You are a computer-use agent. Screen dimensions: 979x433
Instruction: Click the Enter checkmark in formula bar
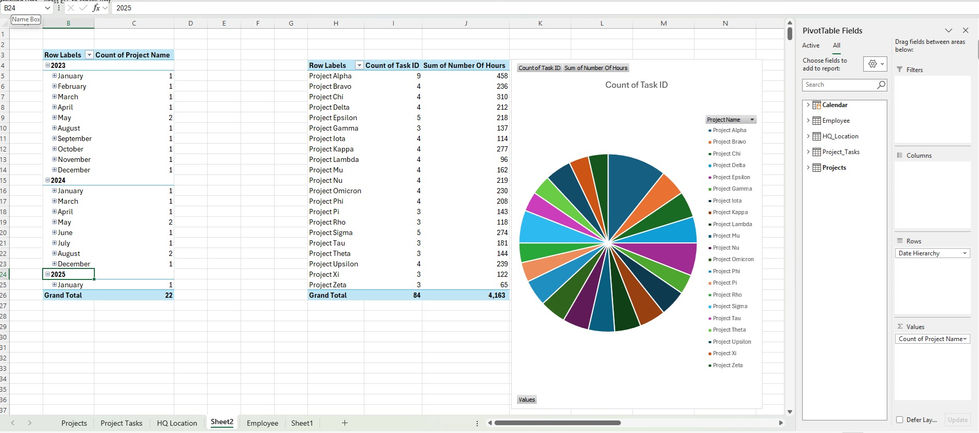pyautogui.click(x=82, y=9)
